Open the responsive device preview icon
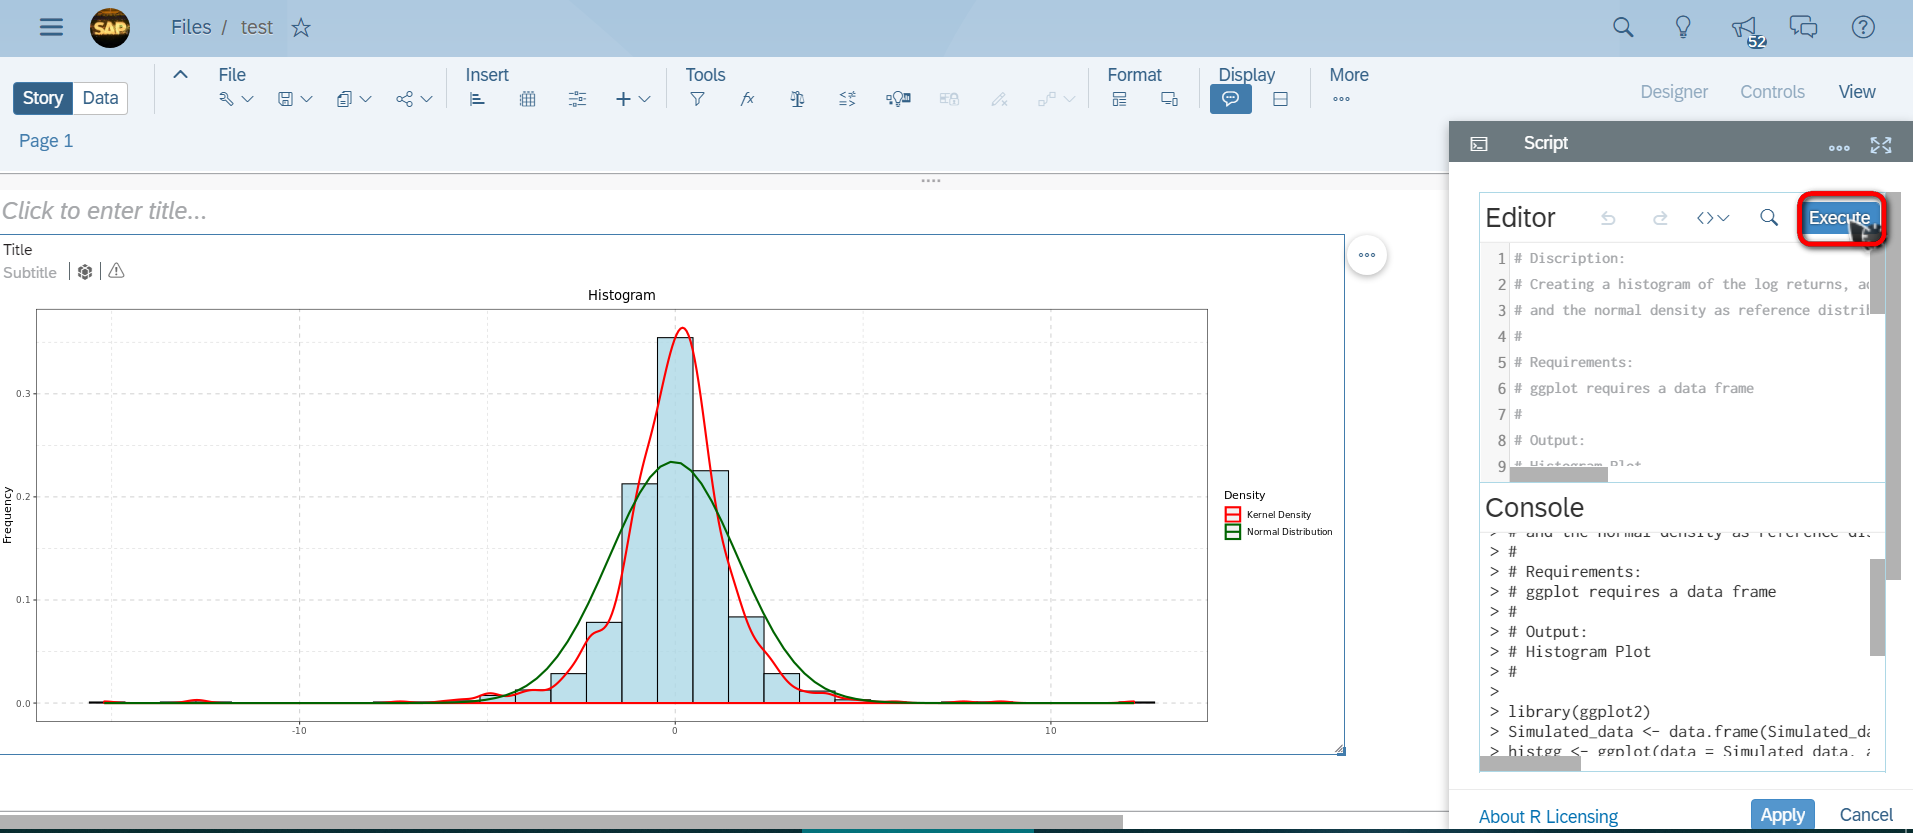1913x833 pixels. [1169, 99]
